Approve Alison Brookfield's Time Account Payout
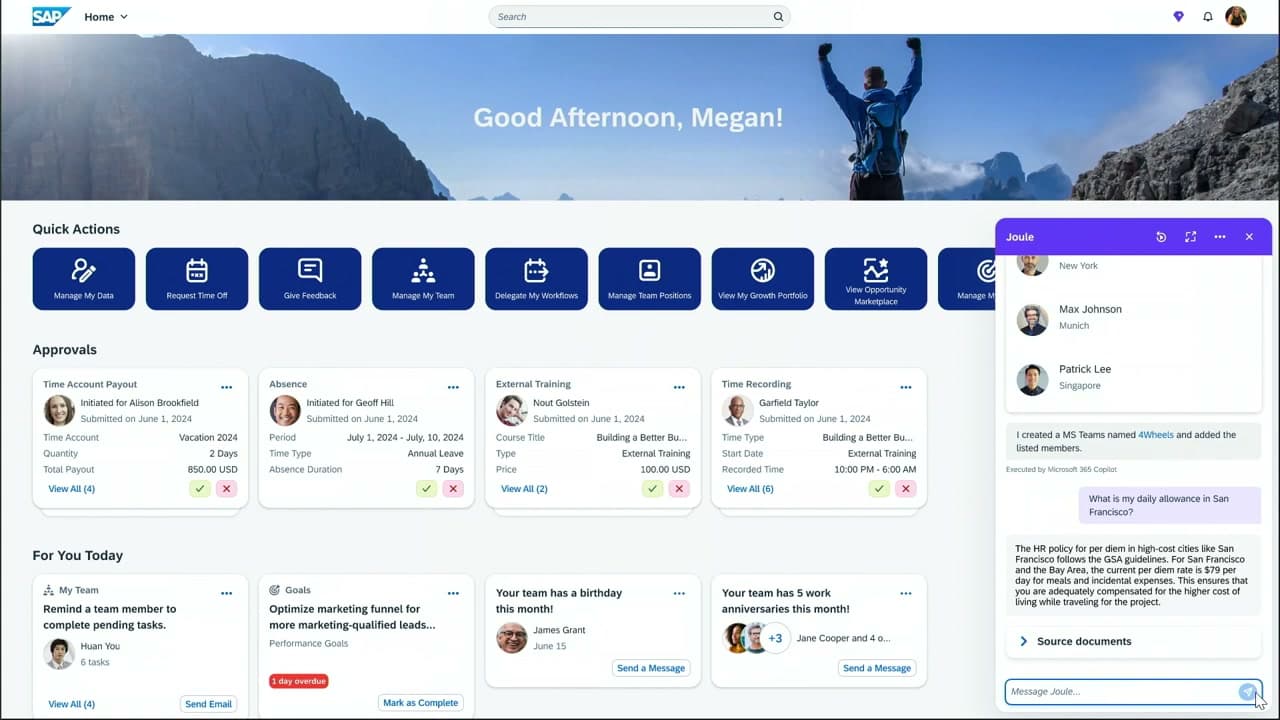This screenshot has width=1280, height=720. click(200, 489)
